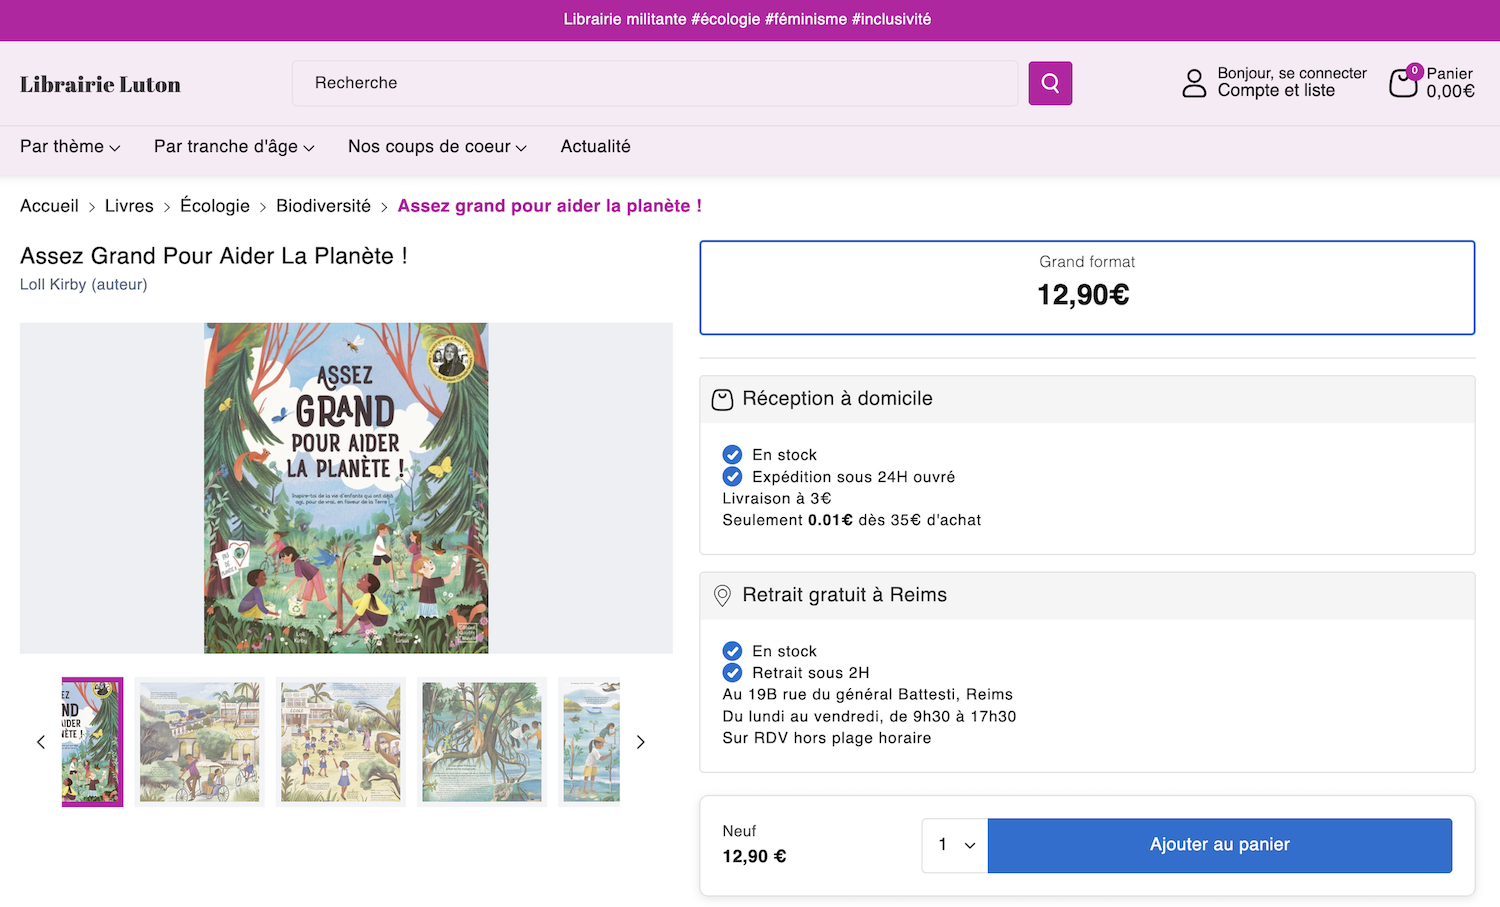Click the magnifying glass search button
Viewport: 1500px width, 907px height.
pyautogui.click(x=1050, y=83)
